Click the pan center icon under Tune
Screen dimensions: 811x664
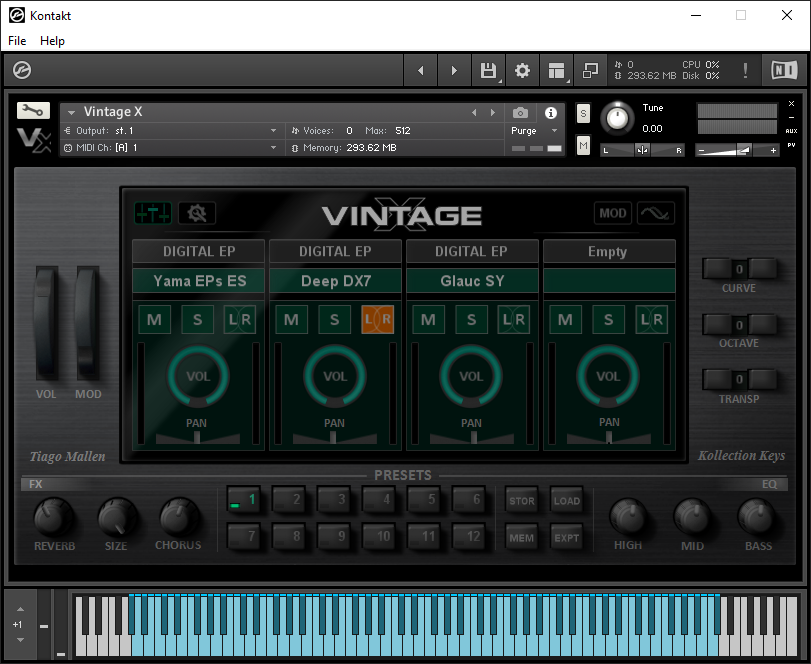pos(642,150)
